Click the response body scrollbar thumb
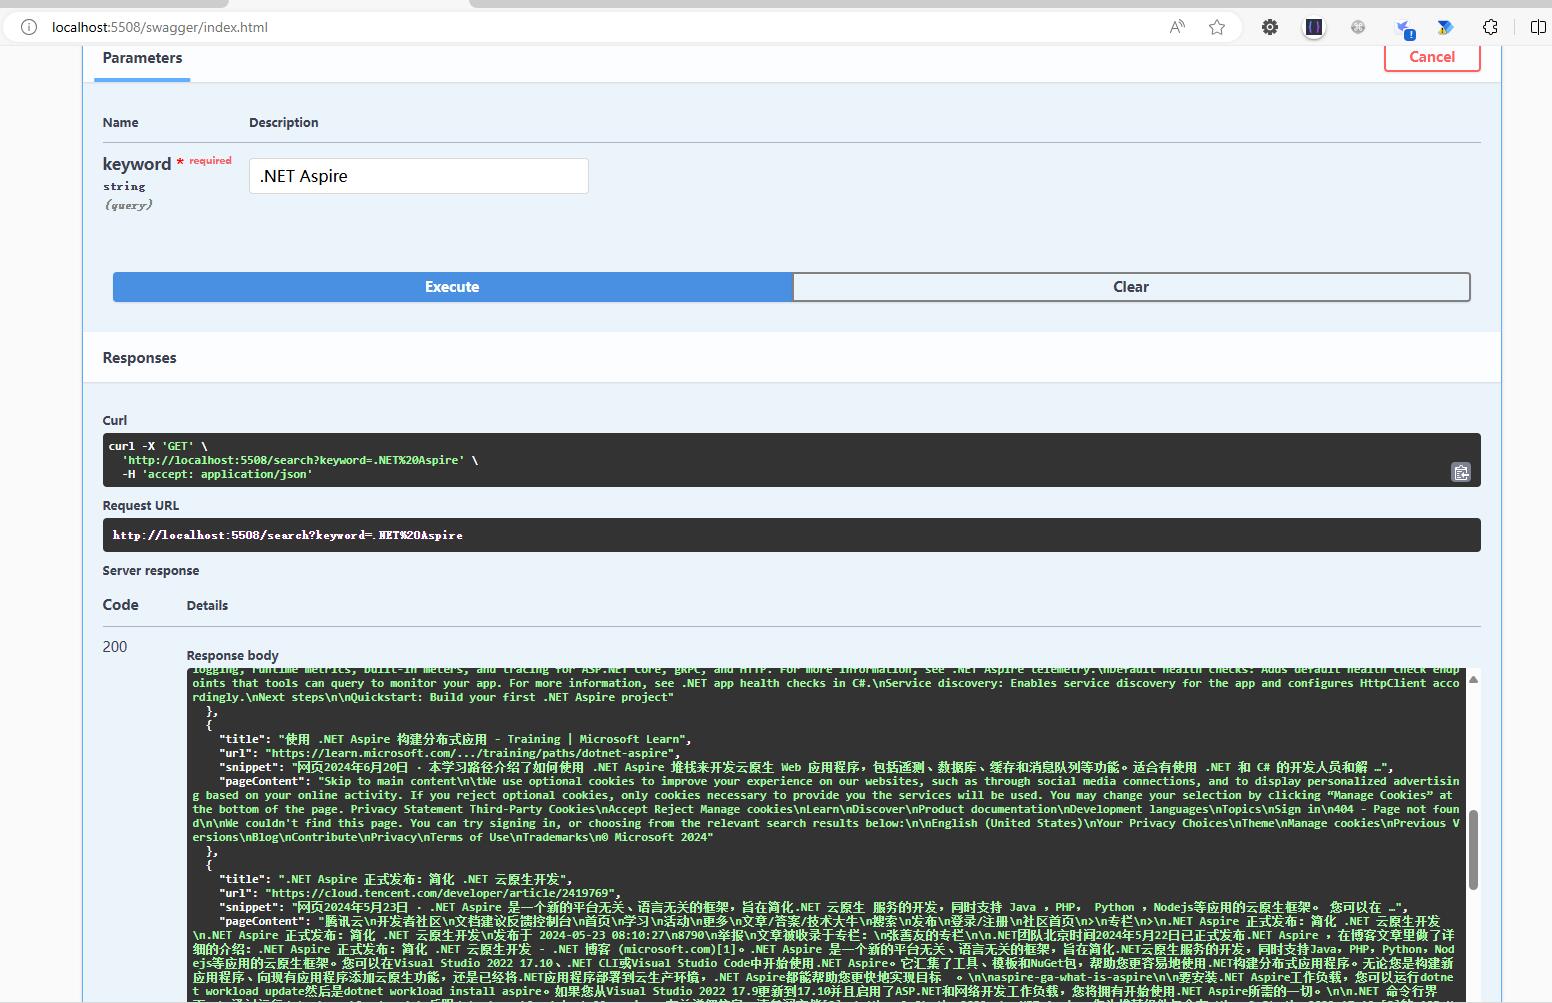The width and height of the screenshot is (1552, 1003). point(1473,850)
